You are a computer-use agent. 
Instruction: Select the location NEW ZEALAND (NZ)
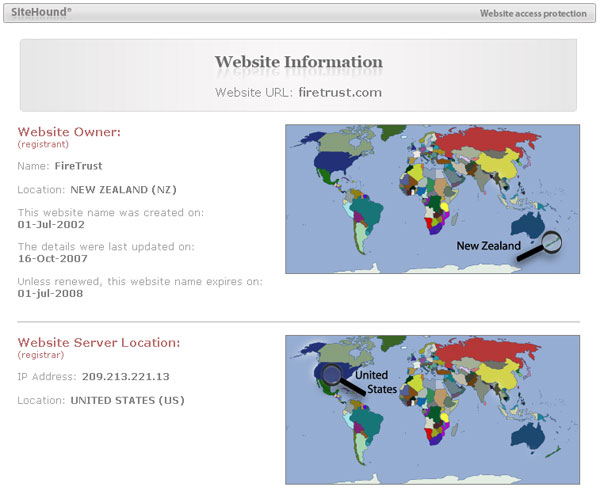coord(124,190)
